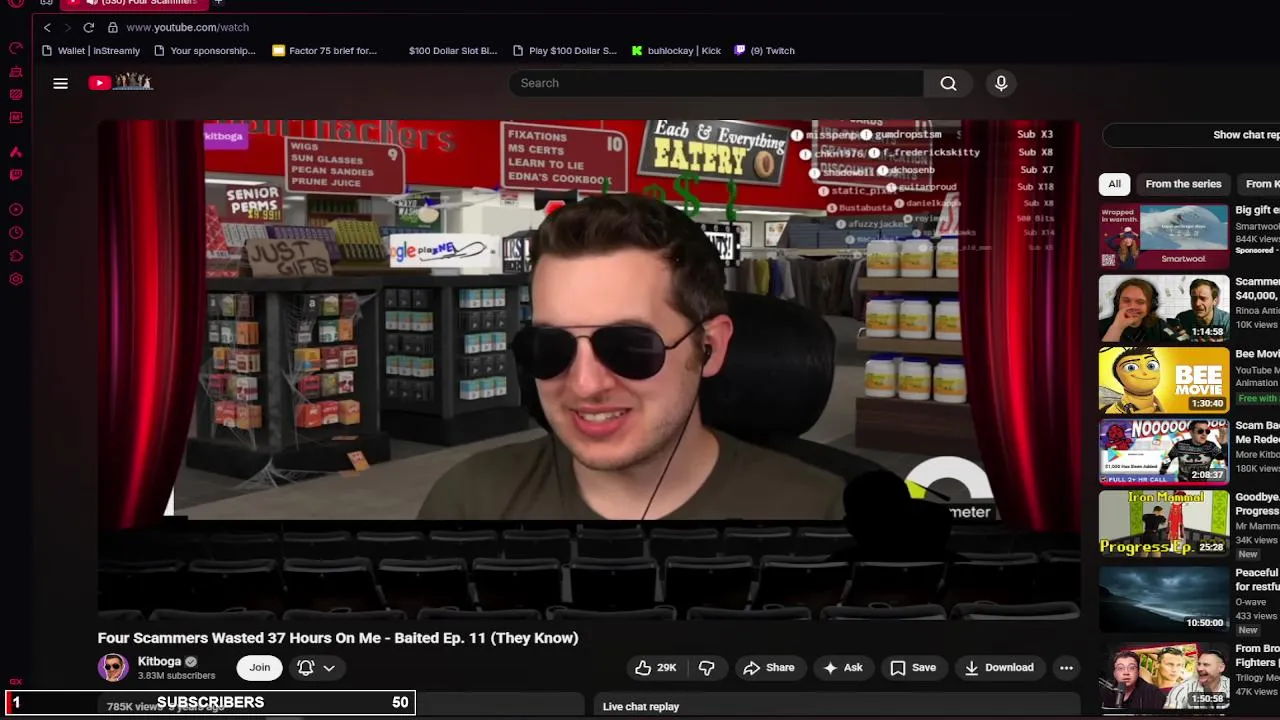The width and height of the screenshot is (1280, 720).
Task: Click the main video player
Action: click(589, 370)
